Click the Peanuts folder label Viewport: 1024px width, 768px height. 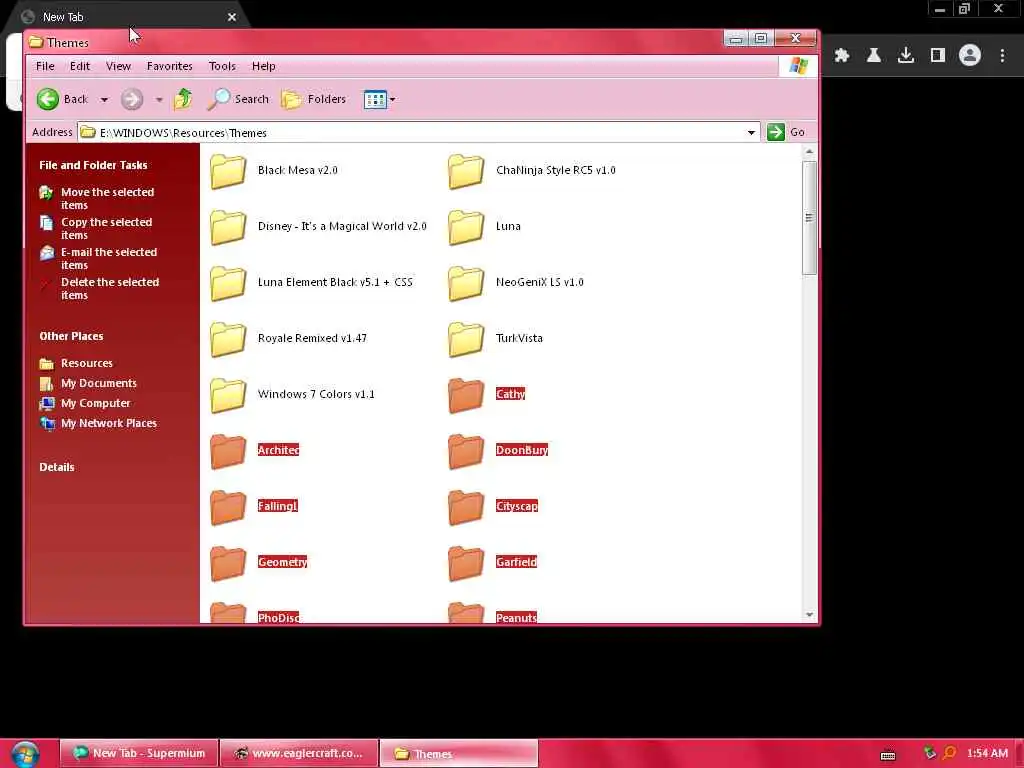point(516,617)
